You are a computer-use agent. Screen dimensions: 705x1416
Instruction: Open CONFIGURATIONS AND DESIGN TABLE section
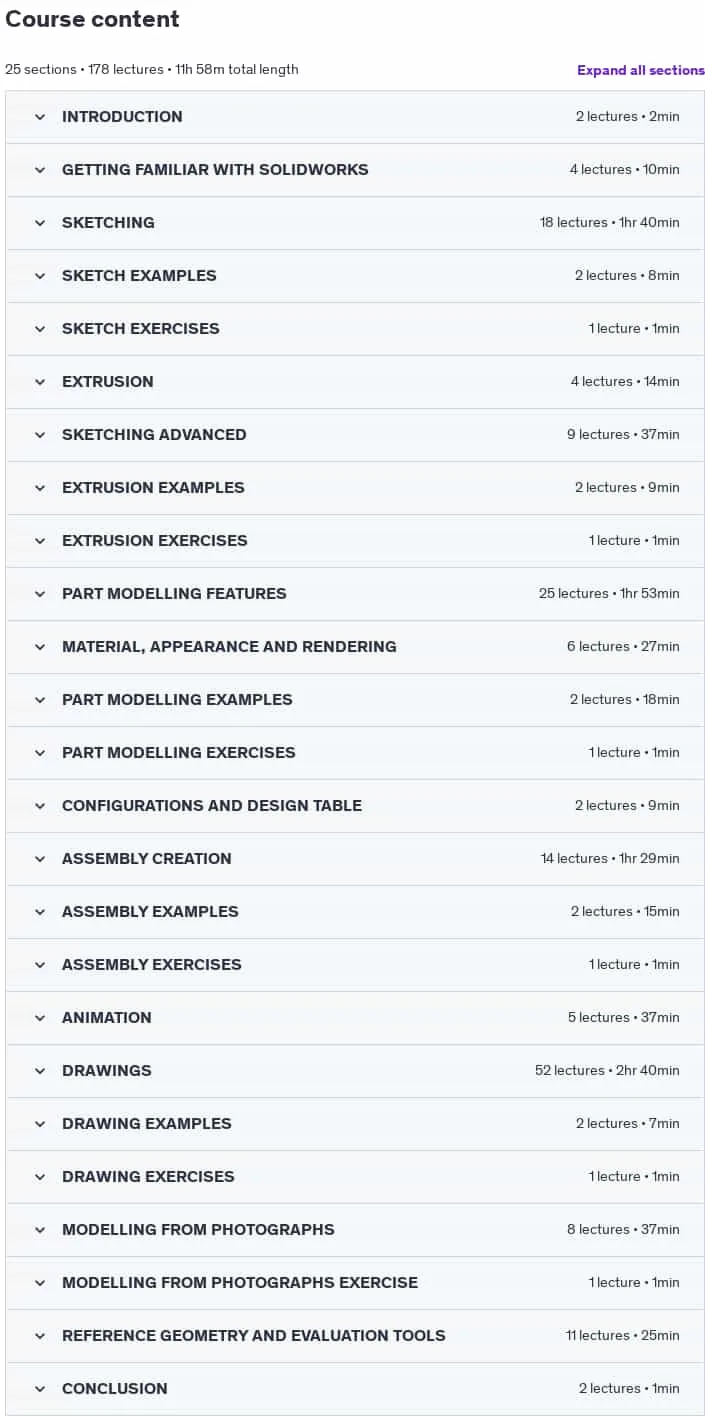tap(355, 806)
